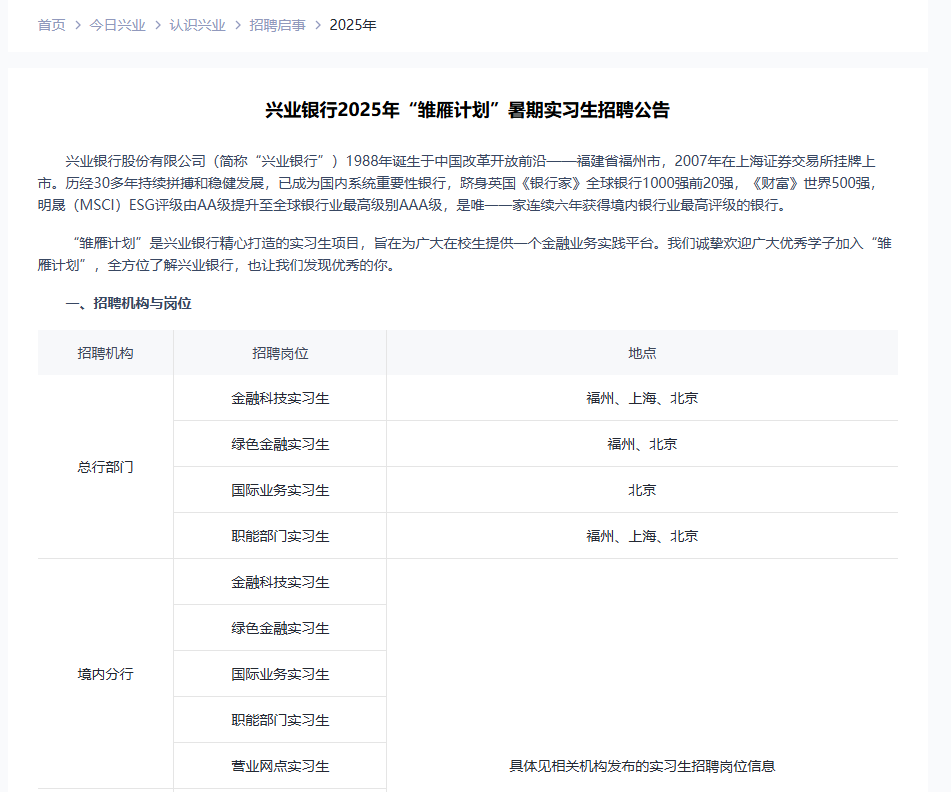Click the 招聘岗位 column header
Screen dimensions: 951x792
[280, 353]
